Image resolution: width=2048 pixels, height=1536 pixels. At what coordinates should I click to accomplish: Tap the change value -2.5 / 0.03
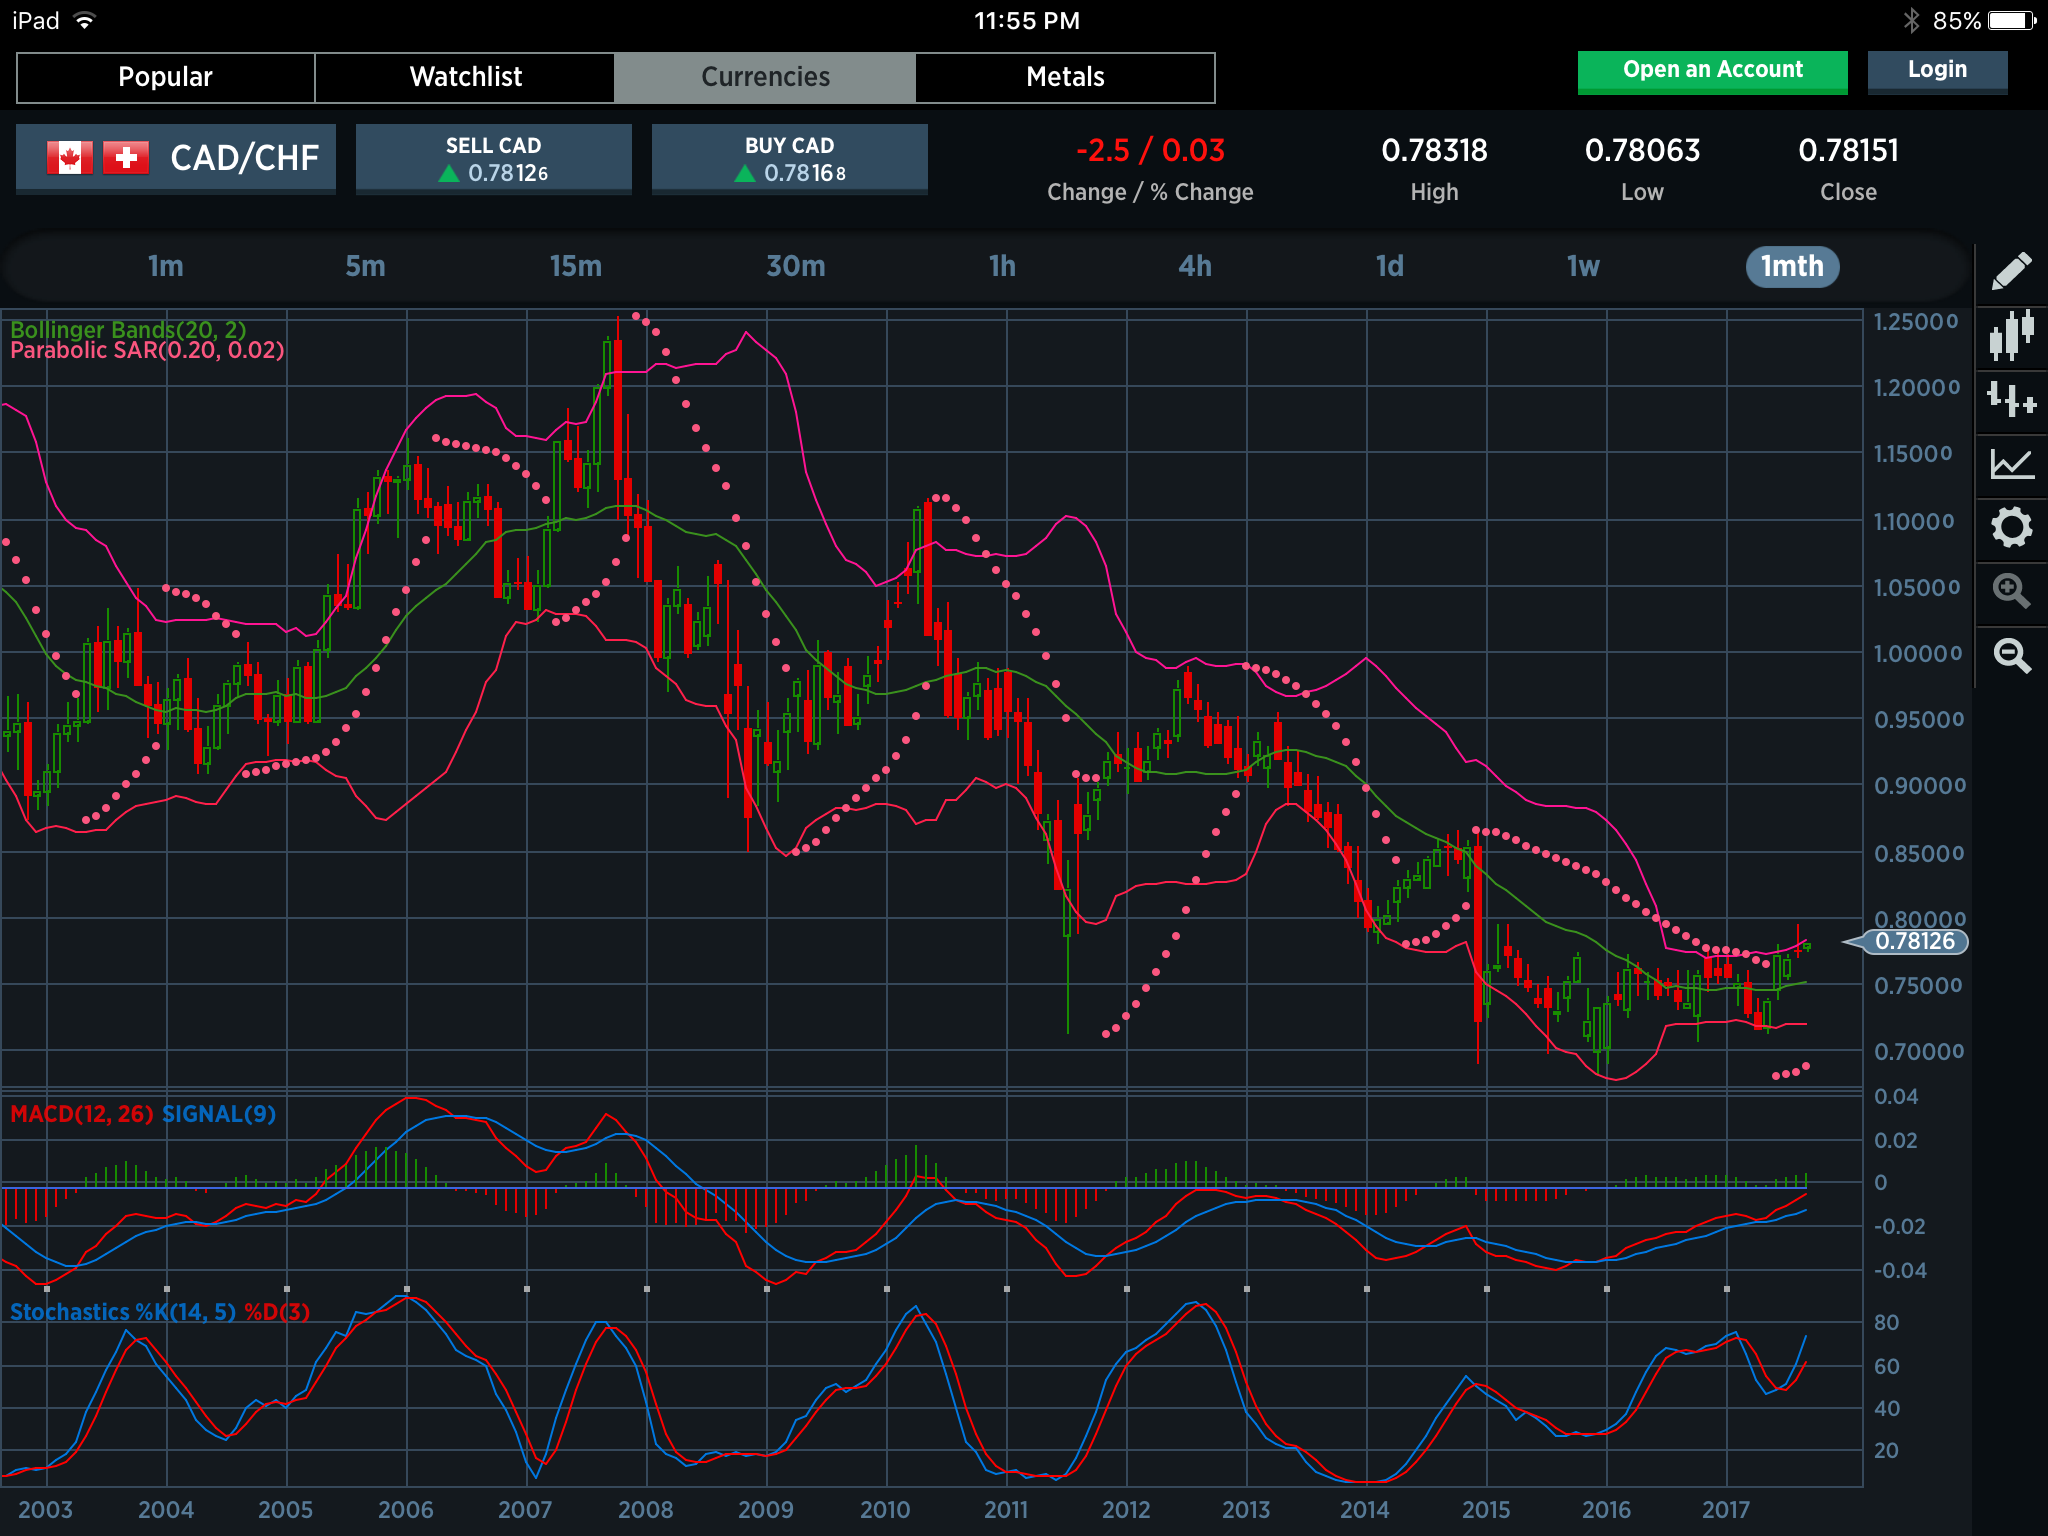point(1150,151)
